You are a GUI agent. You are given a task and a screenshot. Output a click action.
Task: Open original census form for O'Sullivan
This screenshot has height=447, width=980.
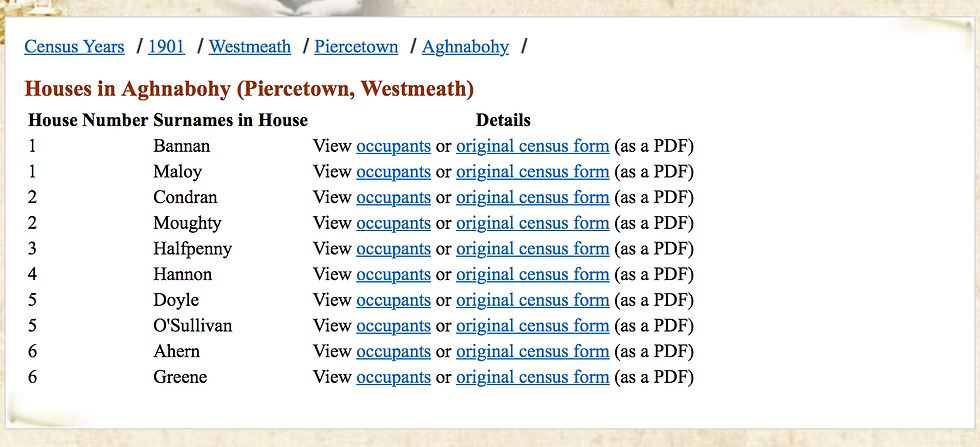[532, 326]
